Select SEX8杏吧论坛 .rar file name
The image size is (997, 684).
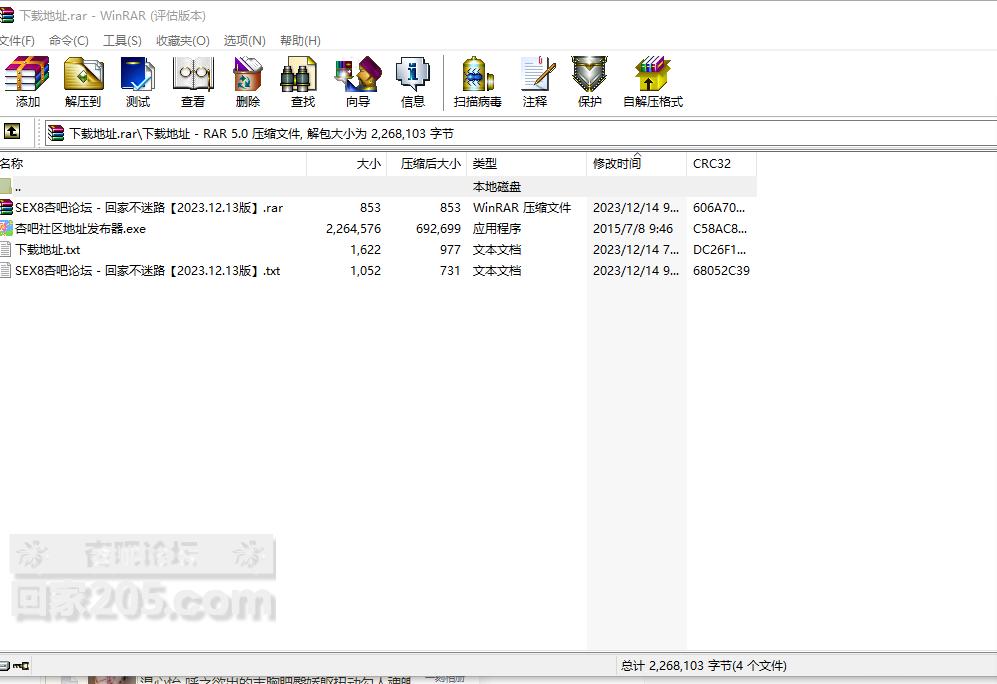click(x=149, y=207)
